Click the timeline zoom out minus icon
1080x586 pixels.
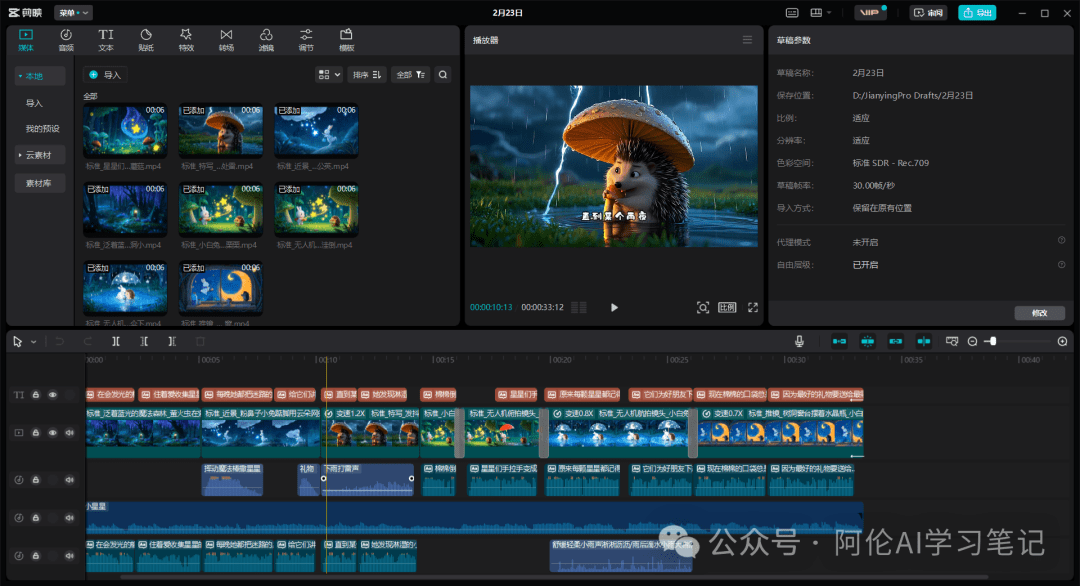tap(973, 342)
